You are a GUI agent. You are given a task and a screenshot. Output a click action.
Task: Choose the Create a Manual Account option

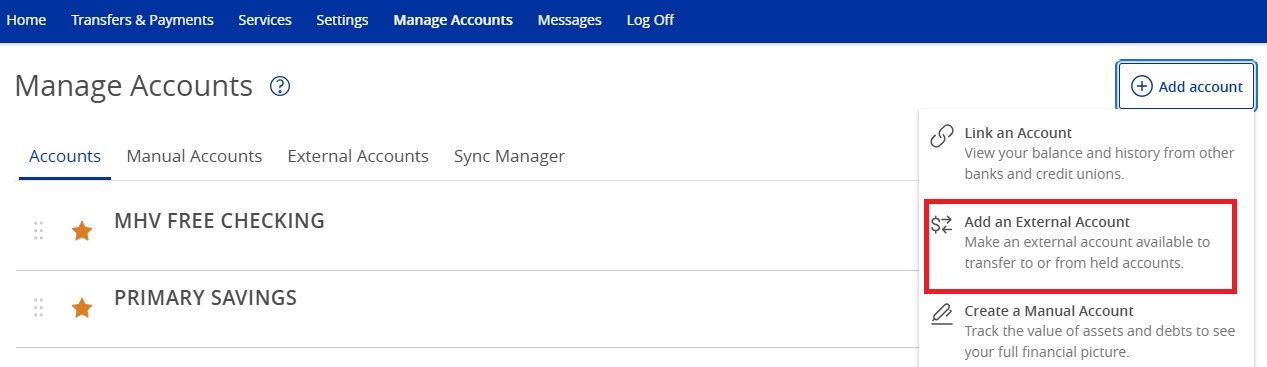(1086, 331)
